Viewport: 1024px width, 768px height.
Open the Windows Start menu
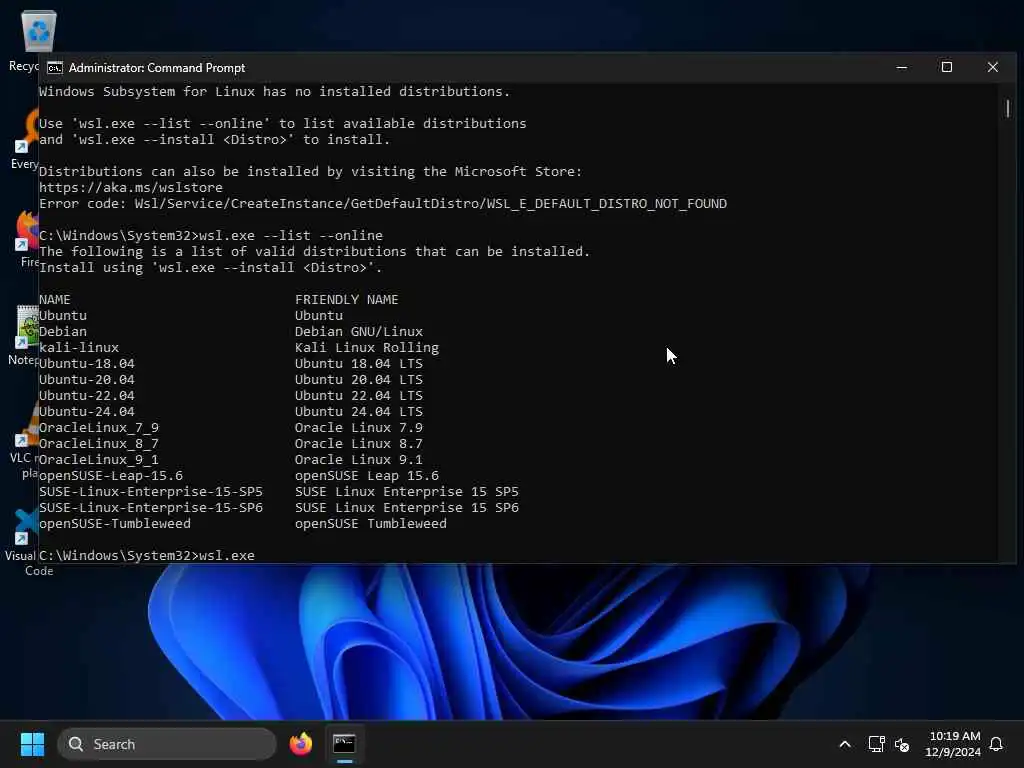pos(32,744)
